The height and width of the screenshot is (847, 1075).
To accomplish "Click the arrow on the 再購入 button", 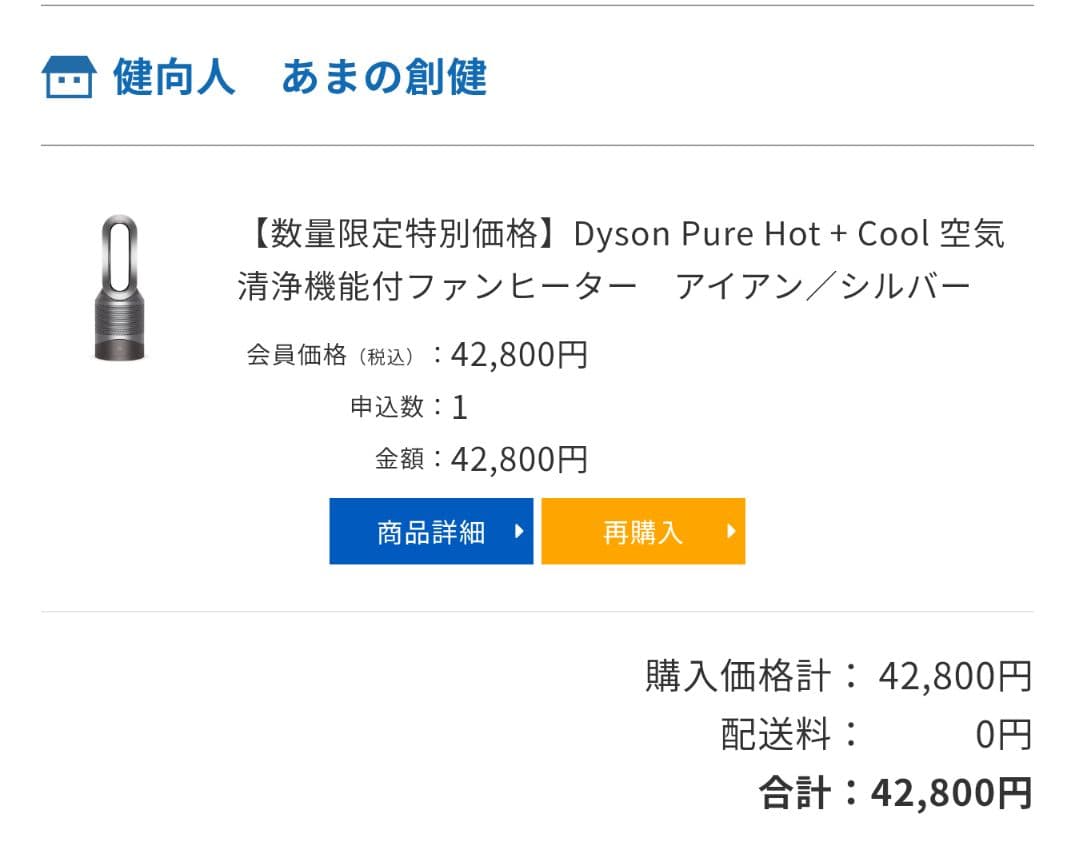I will click(731, 531).
